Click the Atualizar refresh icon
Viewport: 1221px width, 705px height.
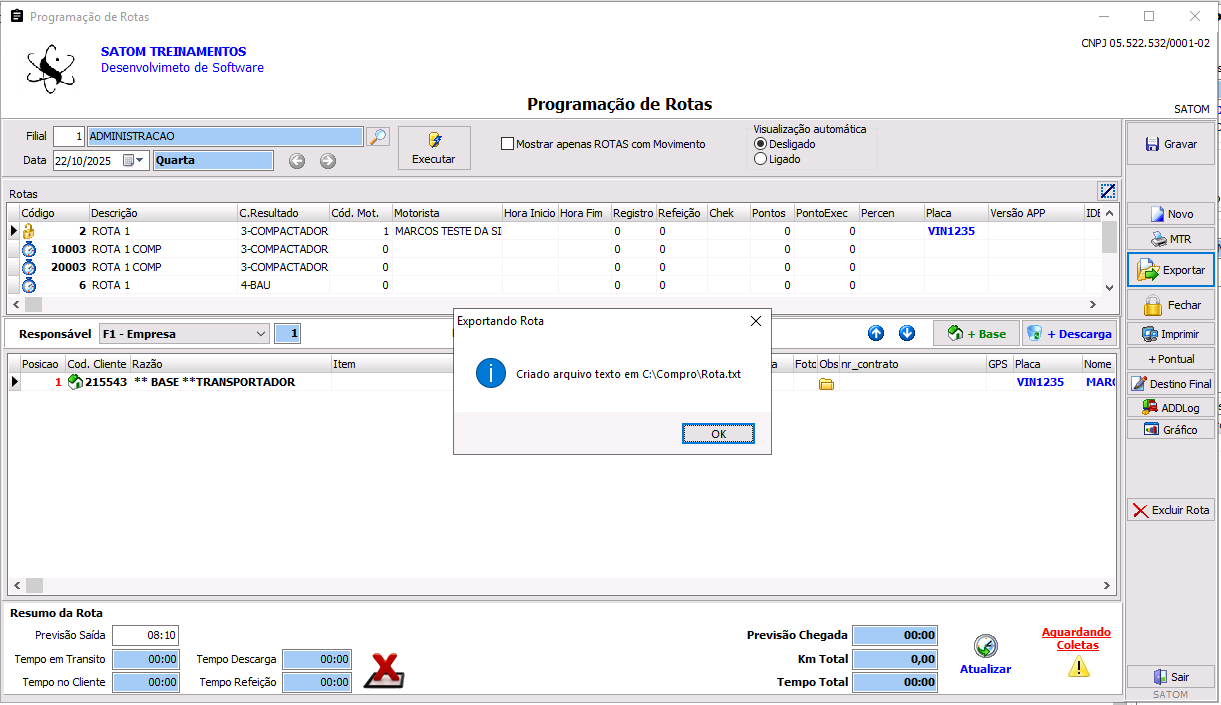[x=985, y=647]
